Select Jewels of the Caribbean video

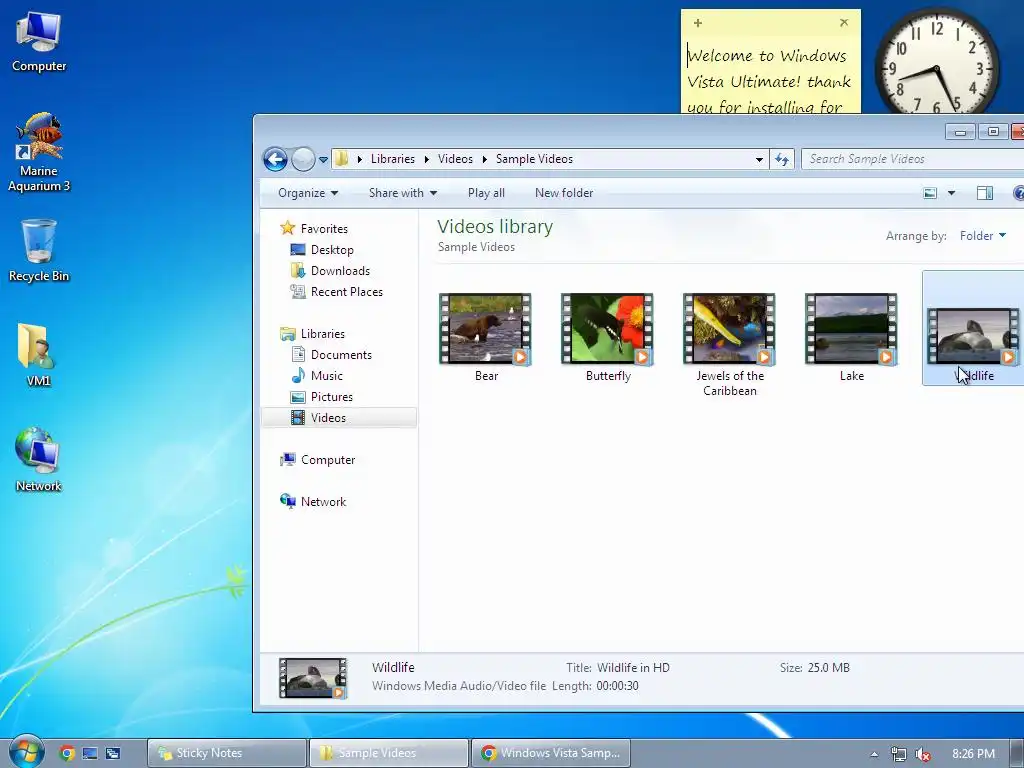pos(729,329)
